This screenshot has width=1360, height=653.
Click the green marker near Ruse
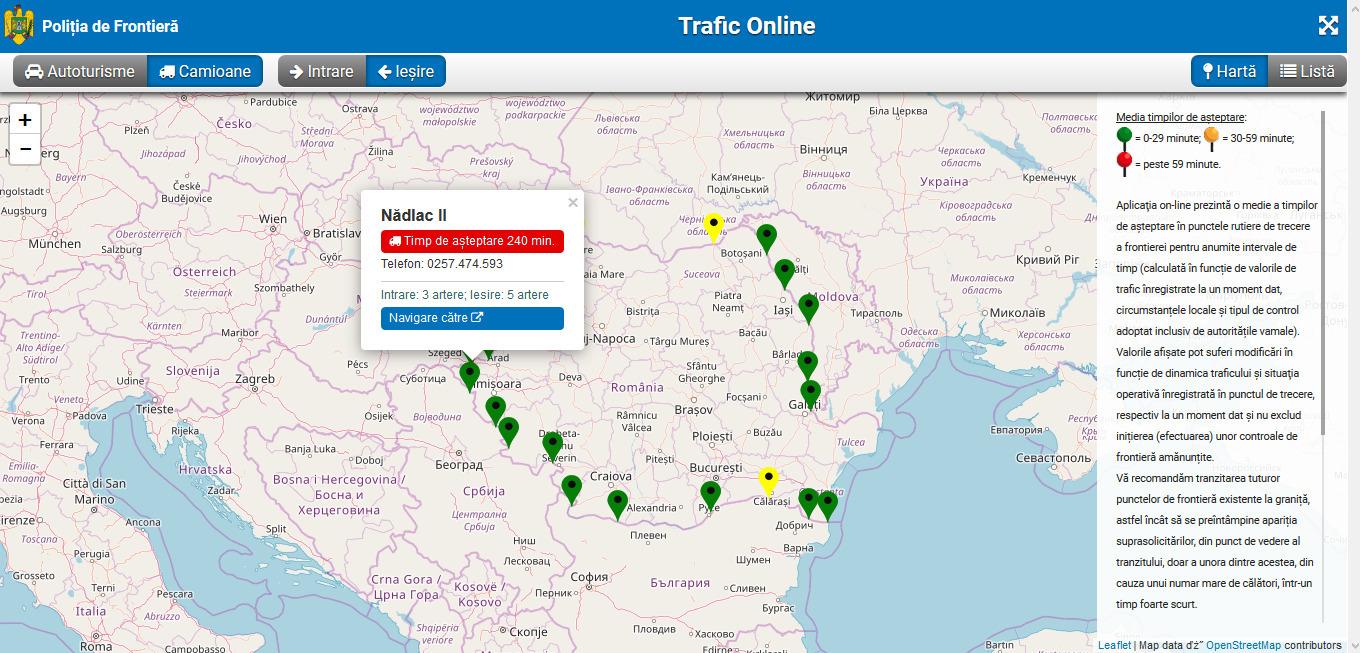pyautogui.click(x=710, y=494)
